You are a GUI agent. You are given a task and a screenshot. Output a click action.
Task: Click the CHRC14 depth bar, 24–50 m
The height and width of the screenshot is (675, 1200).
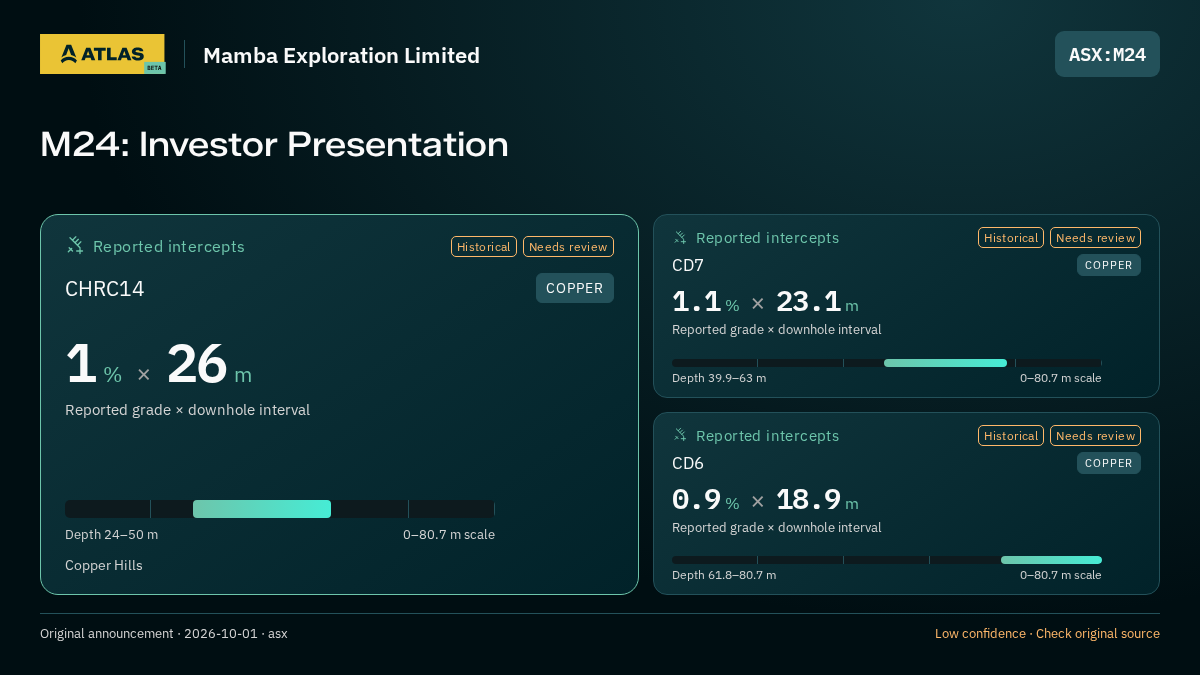[280, 509]
